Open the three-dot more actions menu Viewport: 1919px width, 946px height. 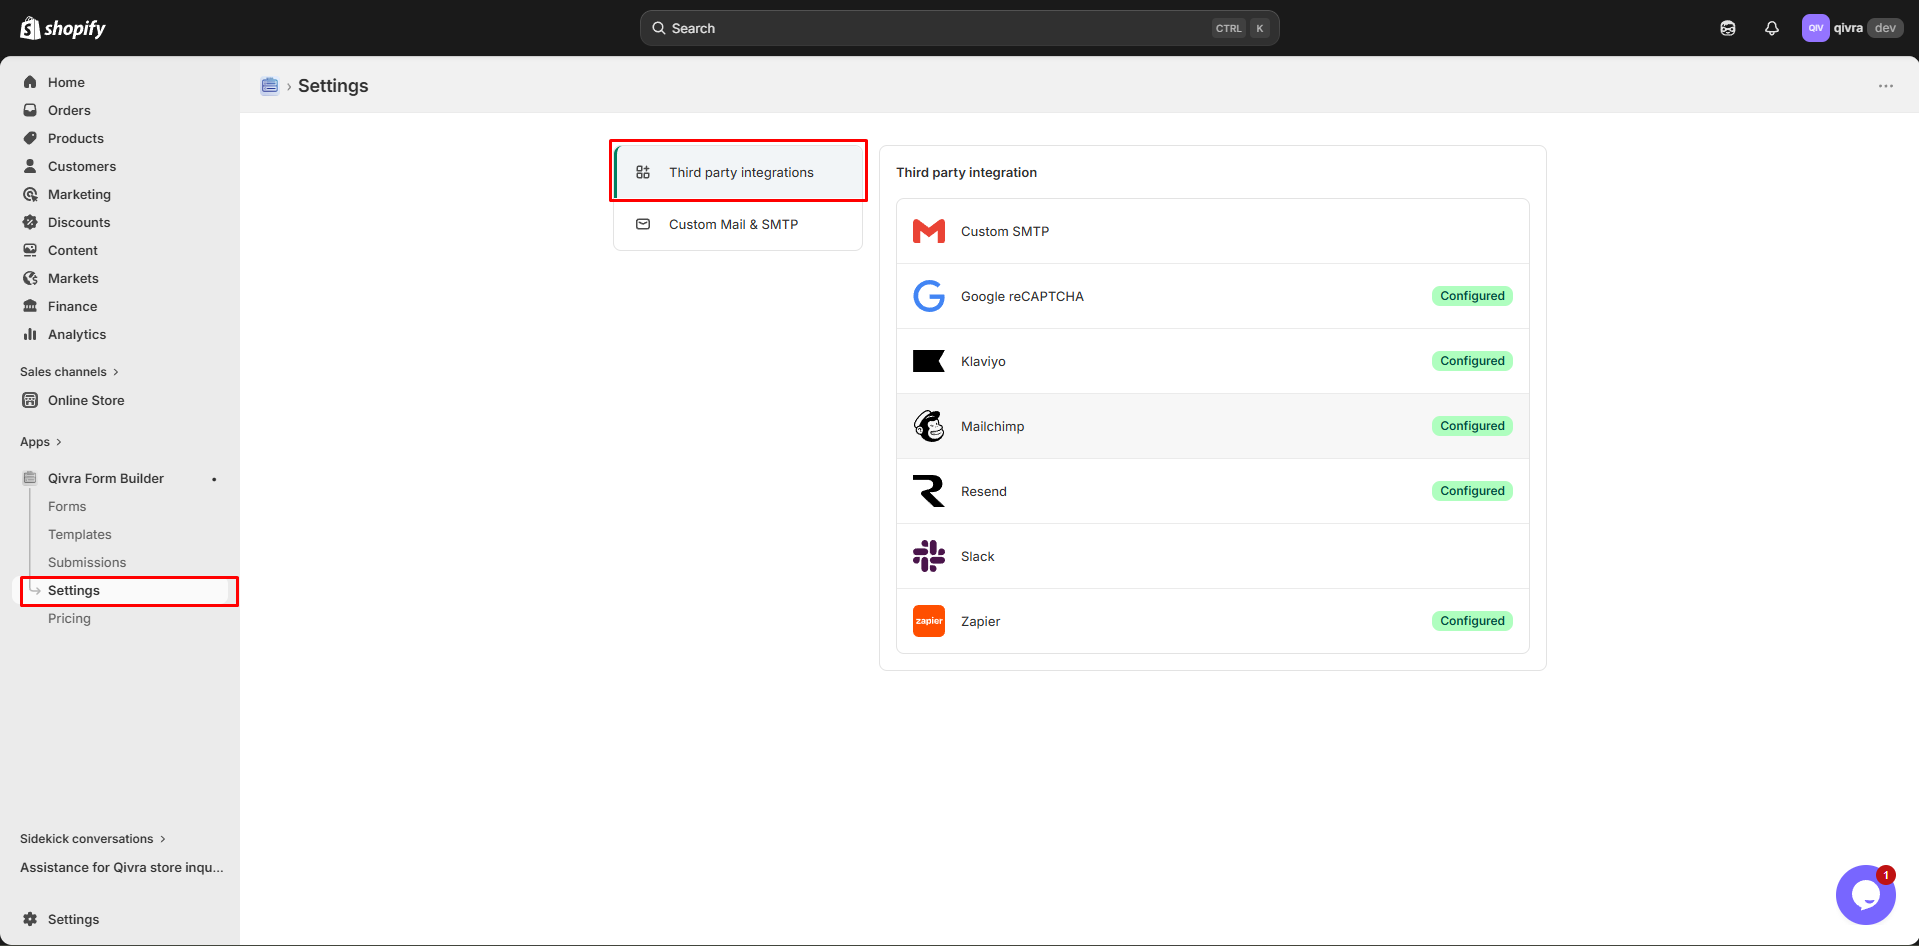pyautogui.click(x=1886, y=86)
